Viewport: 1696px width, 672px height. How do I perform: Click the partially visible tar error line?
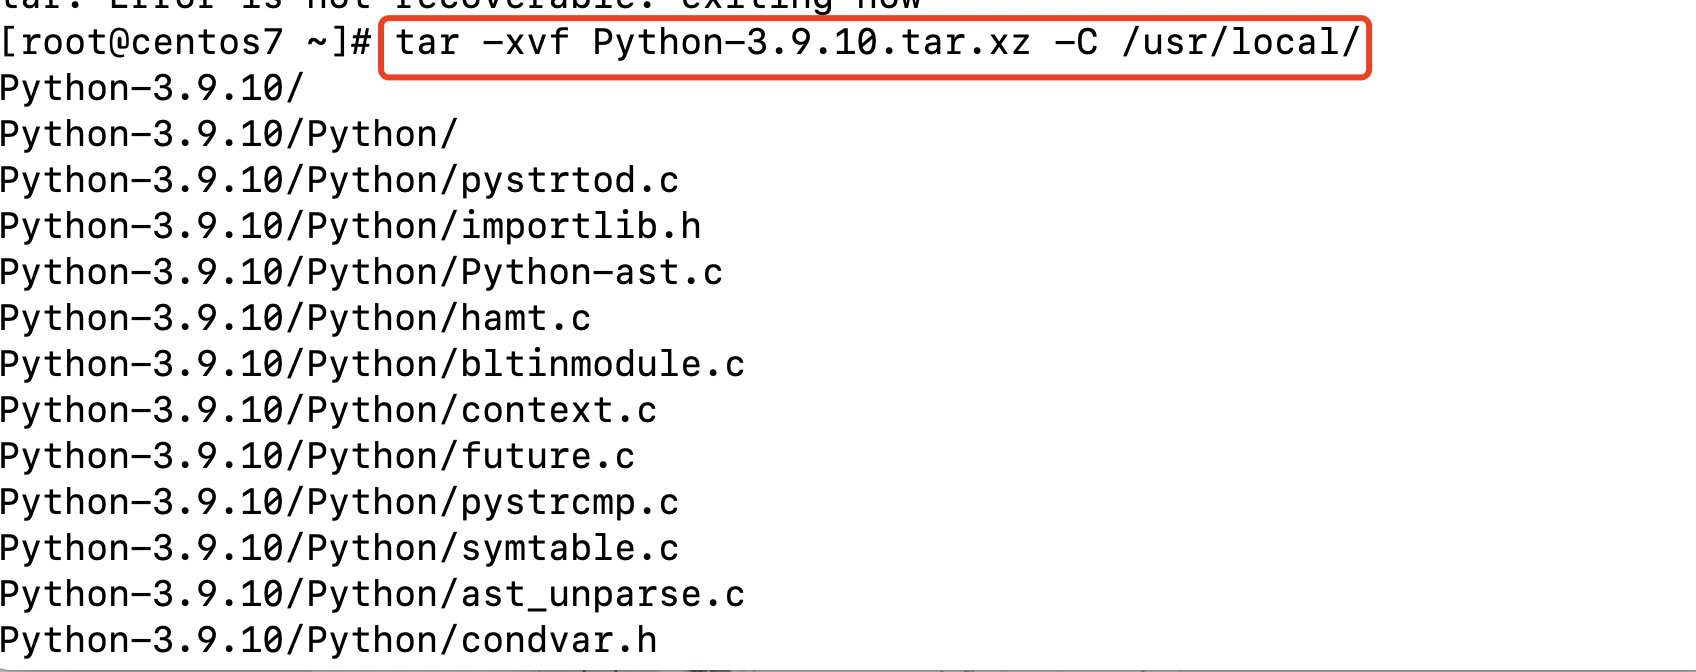(x=460, y=5)
